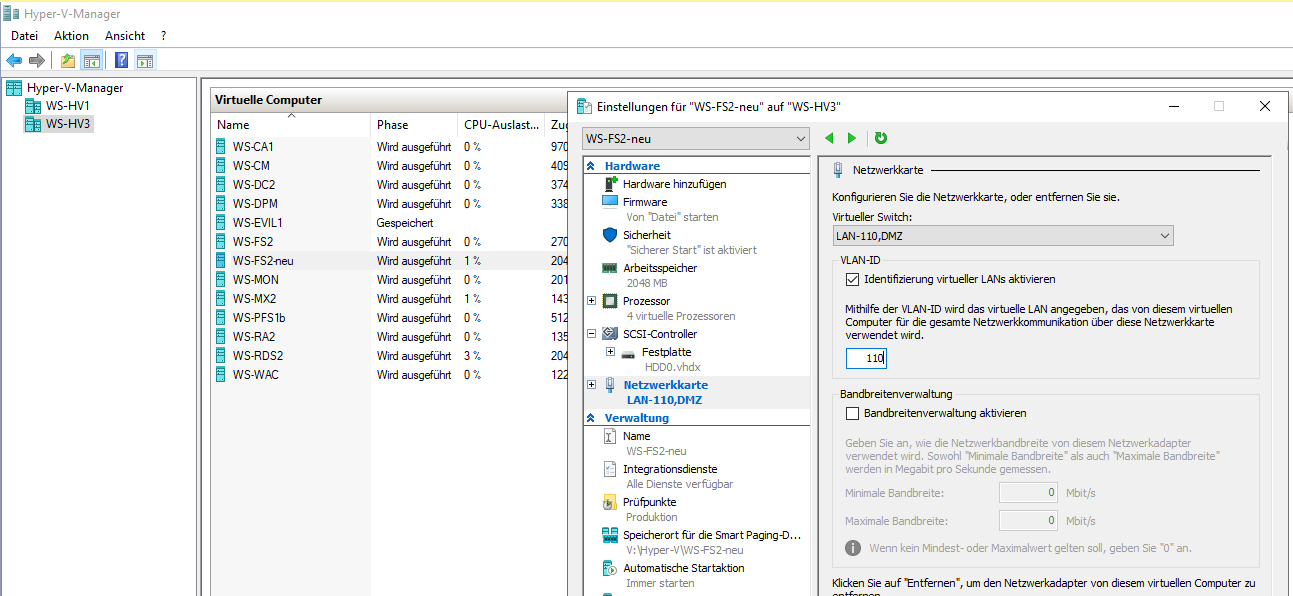Expand the Festplatte tree node

click(x=611, y=352)
